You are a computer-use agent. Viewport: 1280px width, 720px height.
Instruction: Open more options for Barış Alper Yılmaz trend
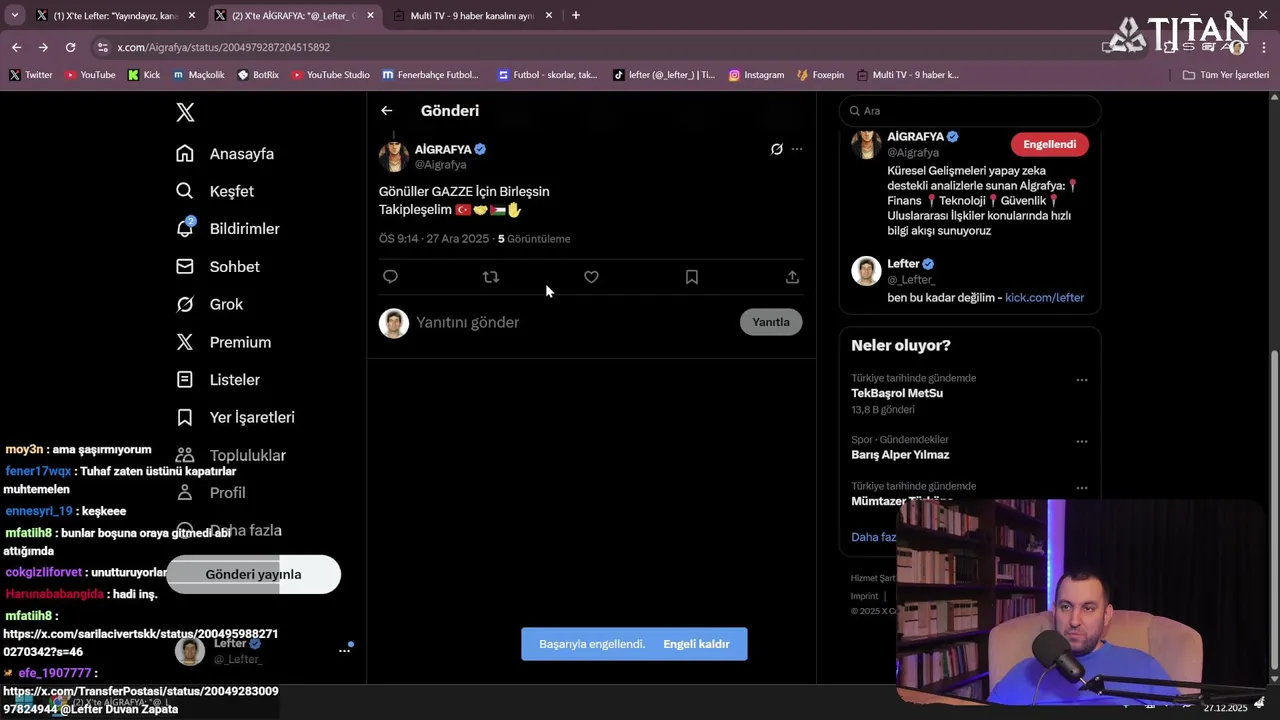(x=1082, y=441)
